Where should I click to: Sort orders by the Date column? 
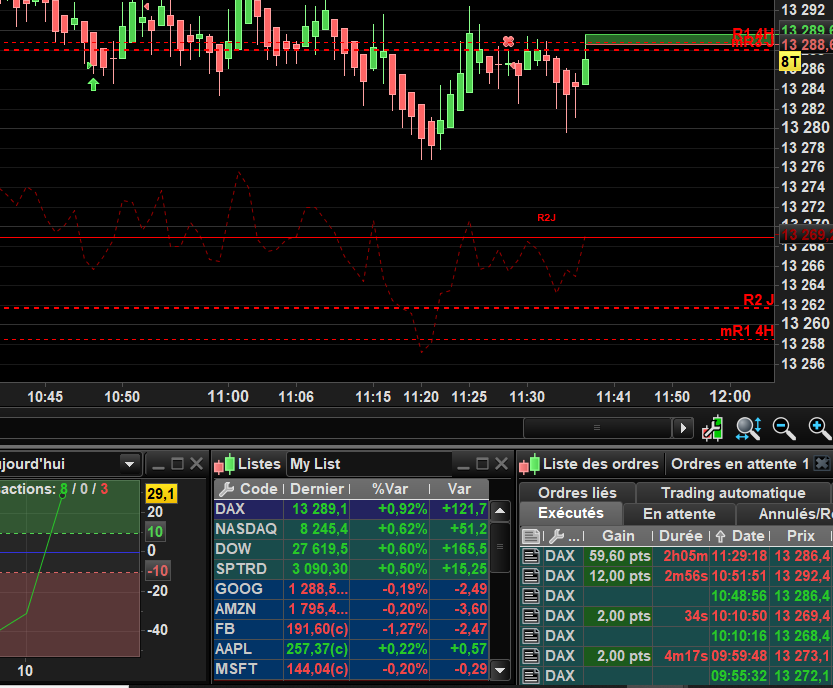tap(739, 536)
